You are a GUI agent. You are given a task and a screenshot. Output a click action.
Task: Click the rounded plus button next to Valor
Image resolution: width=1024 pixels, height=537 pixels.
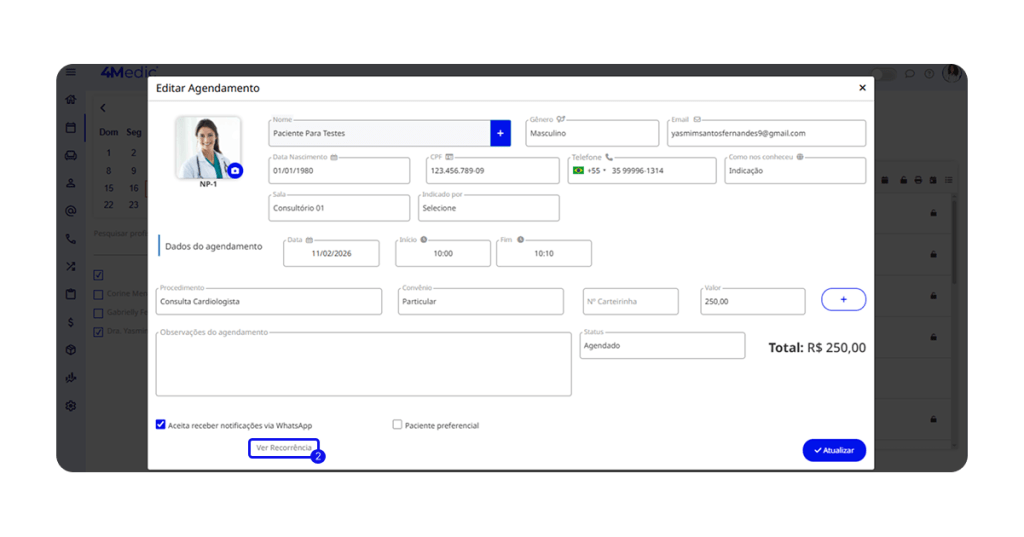click(843, 299)
